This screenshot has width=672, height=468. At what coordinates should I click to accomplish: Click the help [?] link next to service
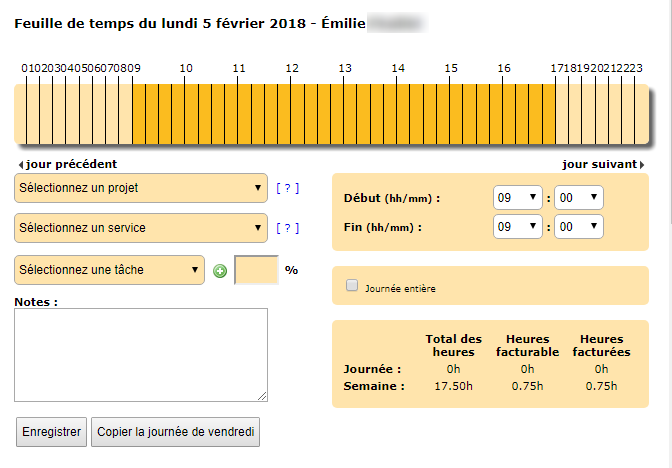(287, 228)
